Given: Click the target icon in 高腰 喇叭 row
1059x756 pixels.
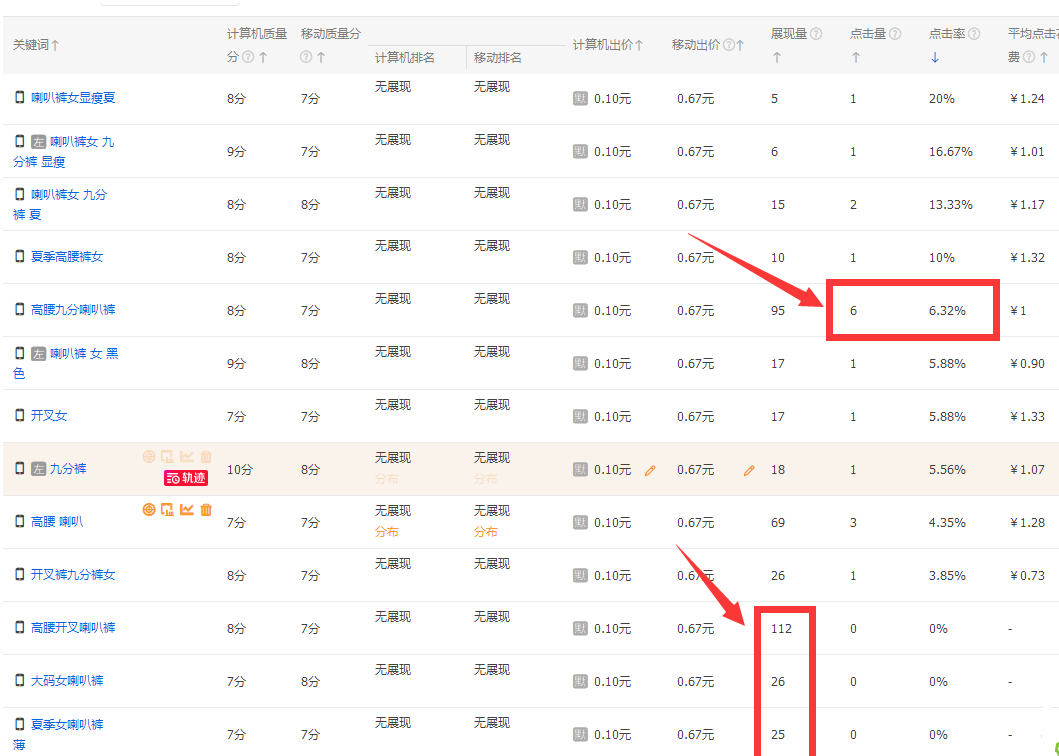Looking at the screenshot, I should point(149,510).
